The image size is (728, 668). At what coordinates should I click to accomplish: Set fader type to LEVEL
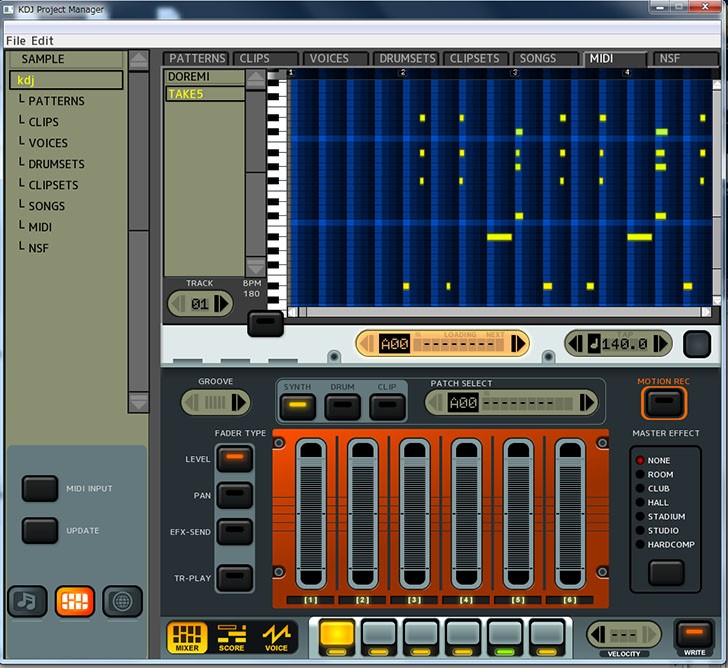point(235,459)
